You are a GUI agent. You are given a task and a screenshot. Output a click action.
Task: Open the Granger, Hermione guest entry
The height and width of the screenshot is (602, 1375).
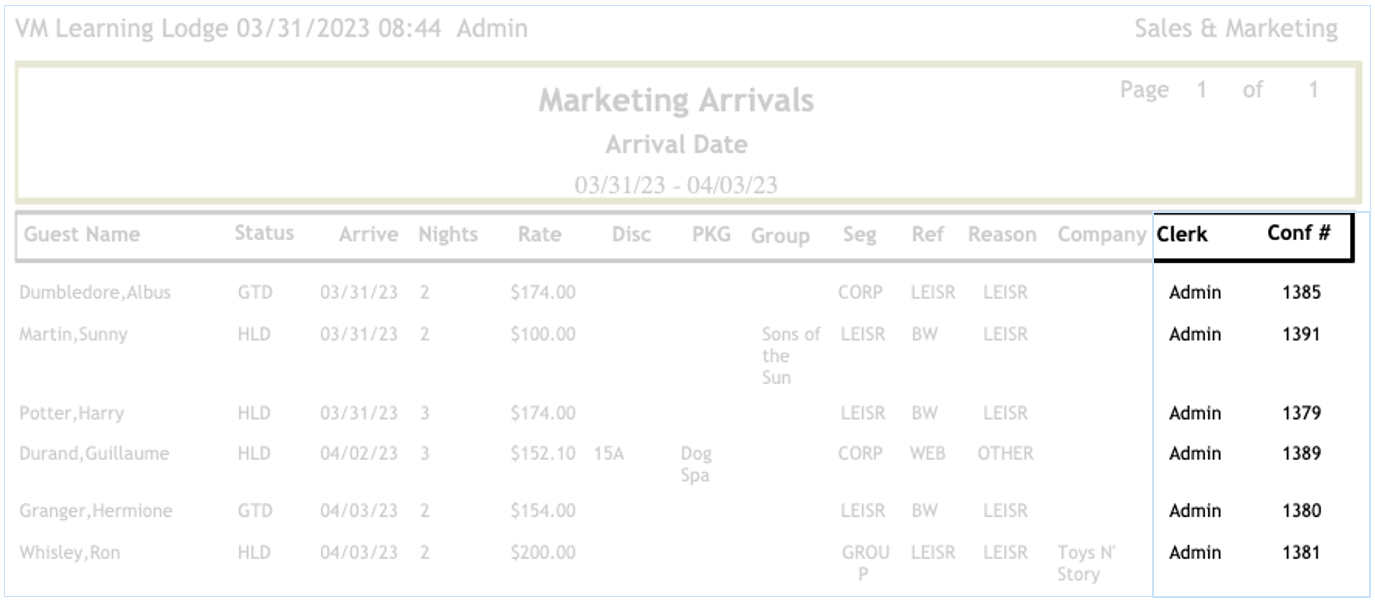click(96, 511)
